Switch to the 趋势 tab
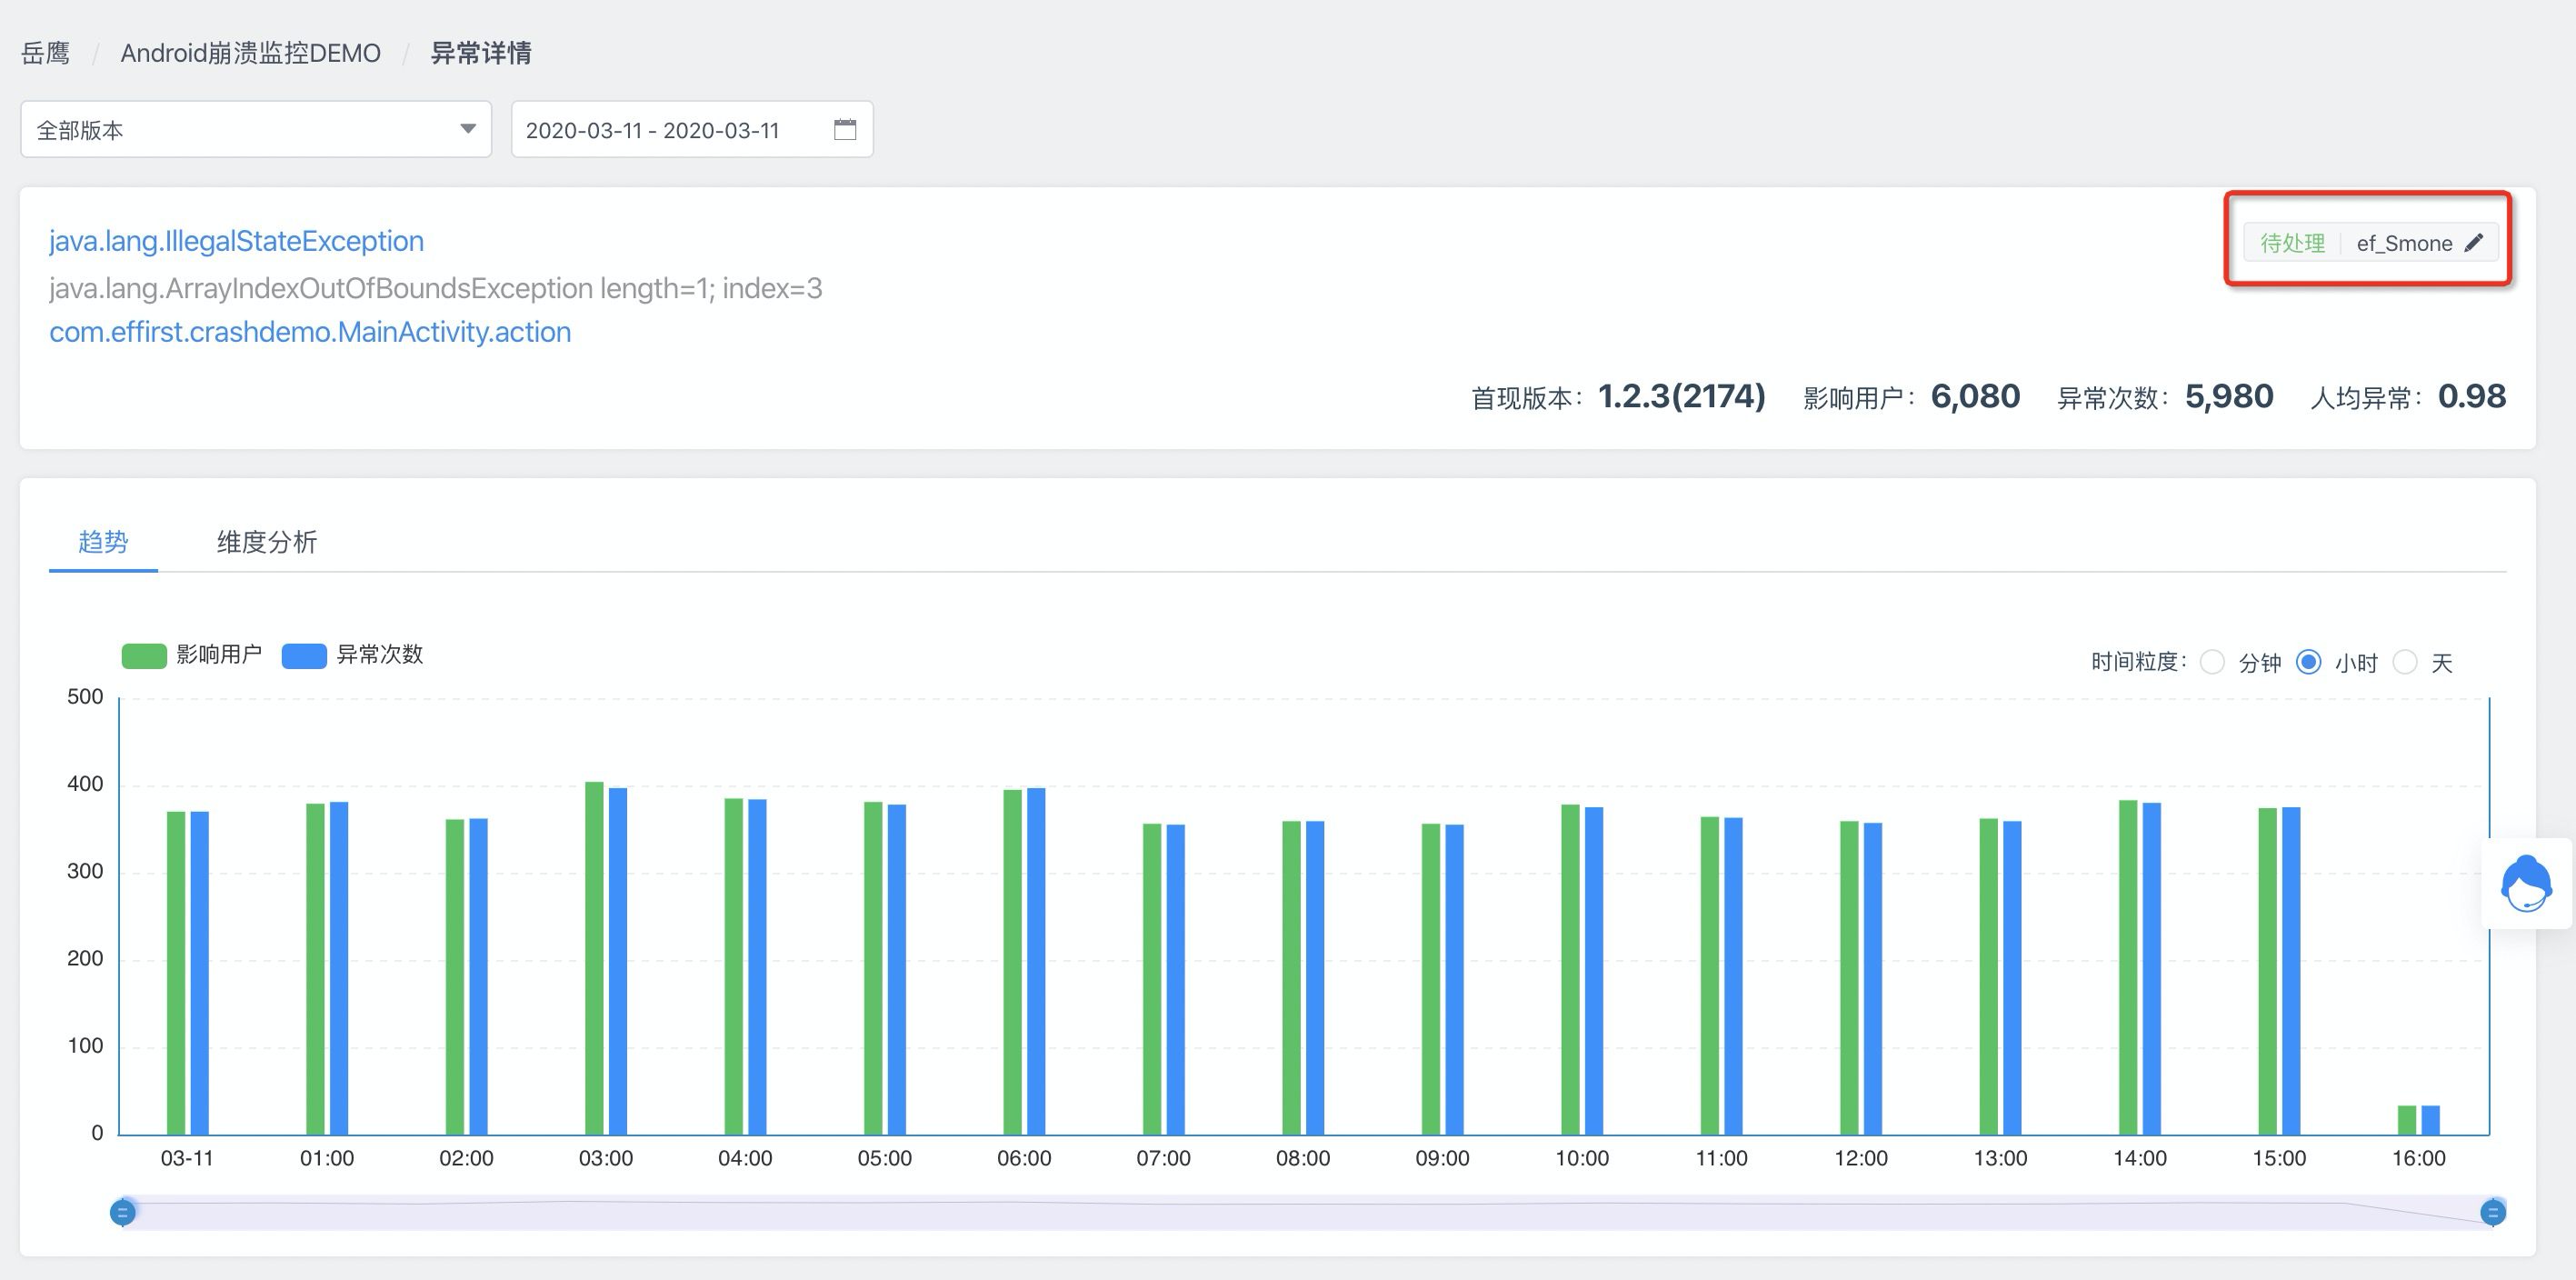2576x1280 pixels. (103, 542)
